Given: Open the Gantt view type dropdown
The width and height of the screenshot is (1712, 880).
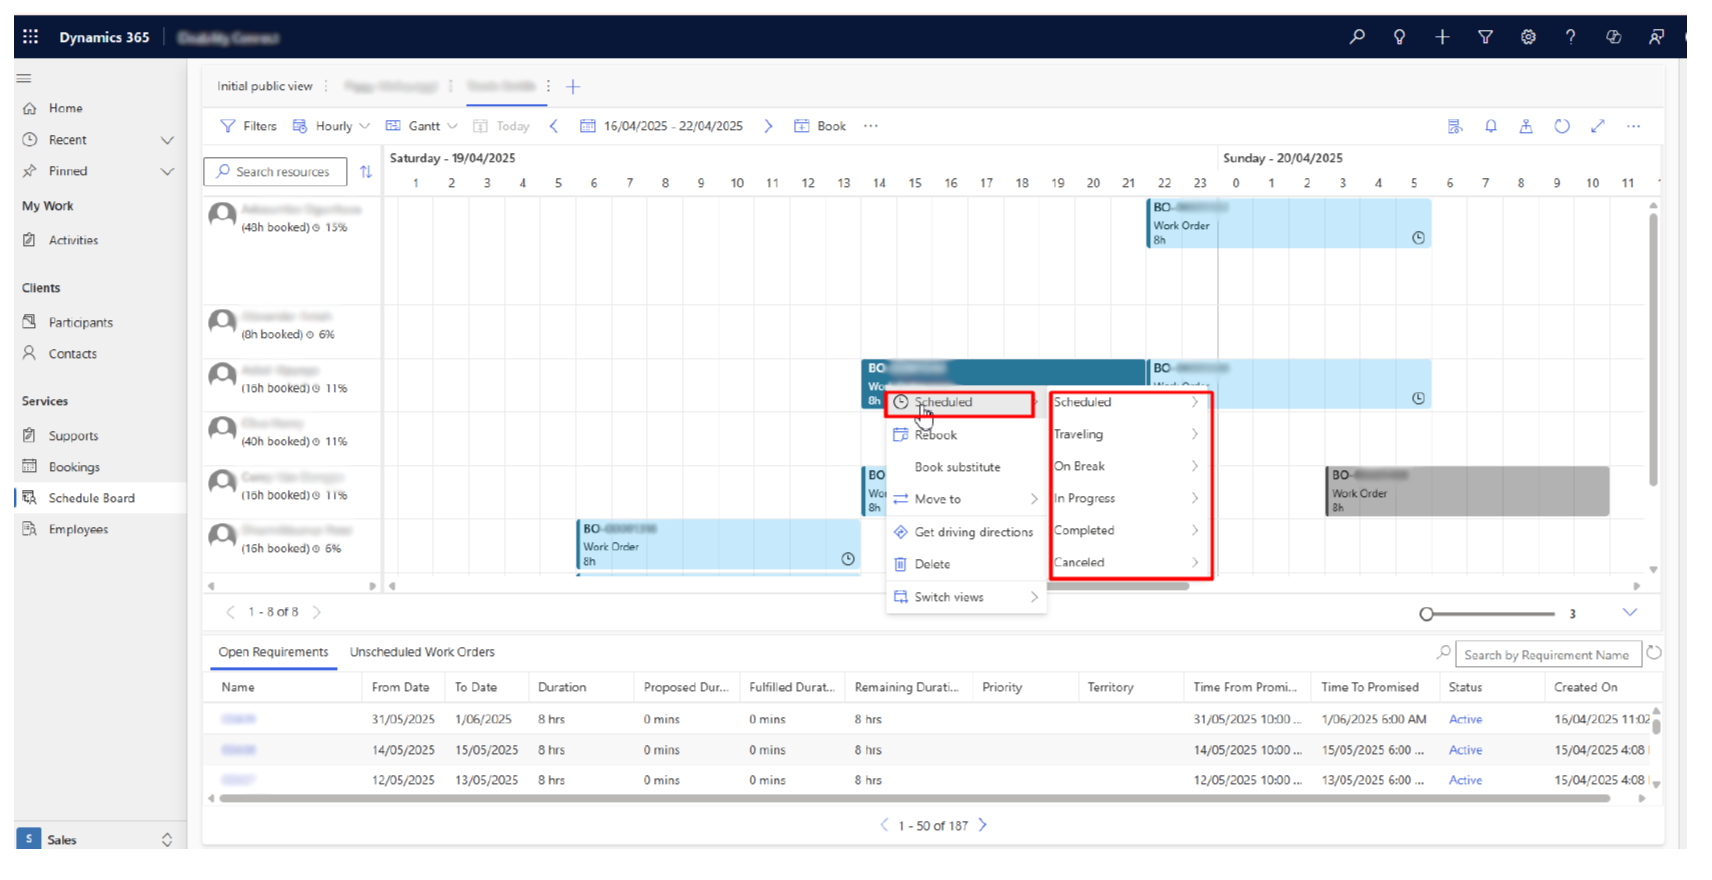Looking at the screenshot, I should (x=422, y=126).
